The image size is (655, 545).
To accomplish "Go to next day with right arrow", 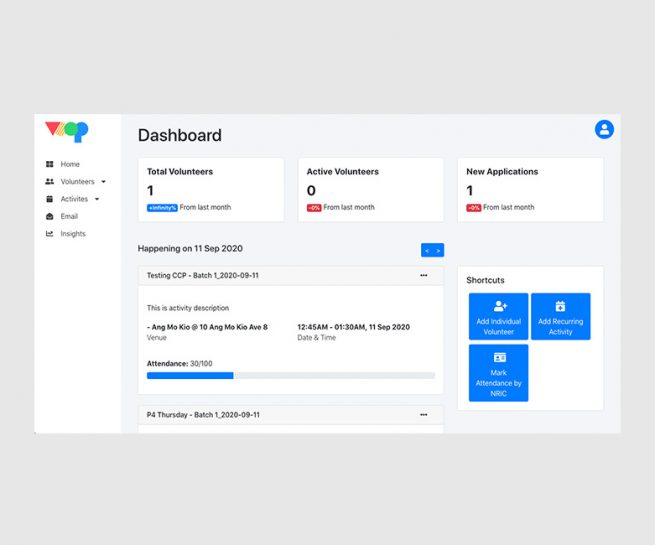I will 438,250.
